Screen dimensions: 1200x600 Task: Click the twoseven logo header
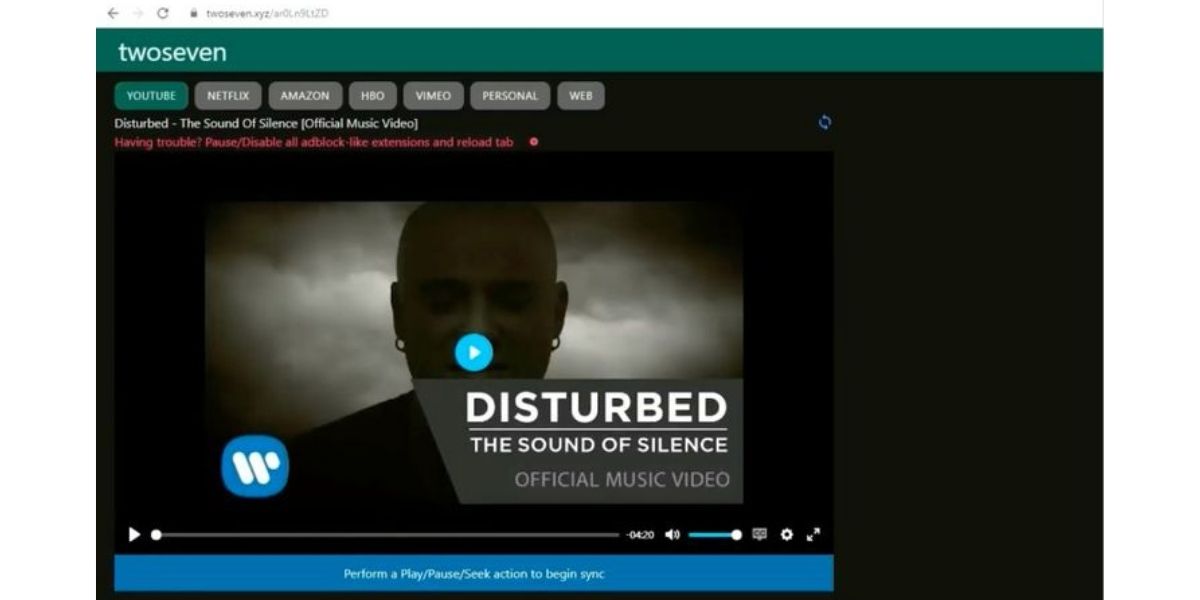point(172,52)
